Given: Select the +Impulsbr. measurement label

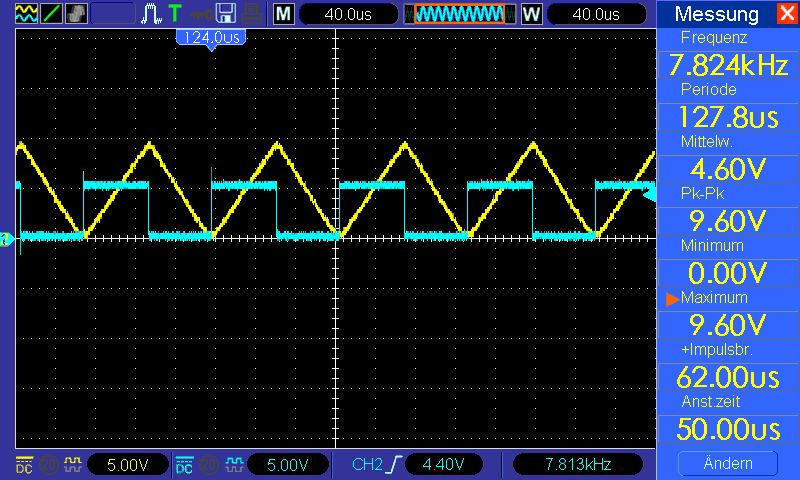Looking at the screenshot, I should [x=717, y=349].
